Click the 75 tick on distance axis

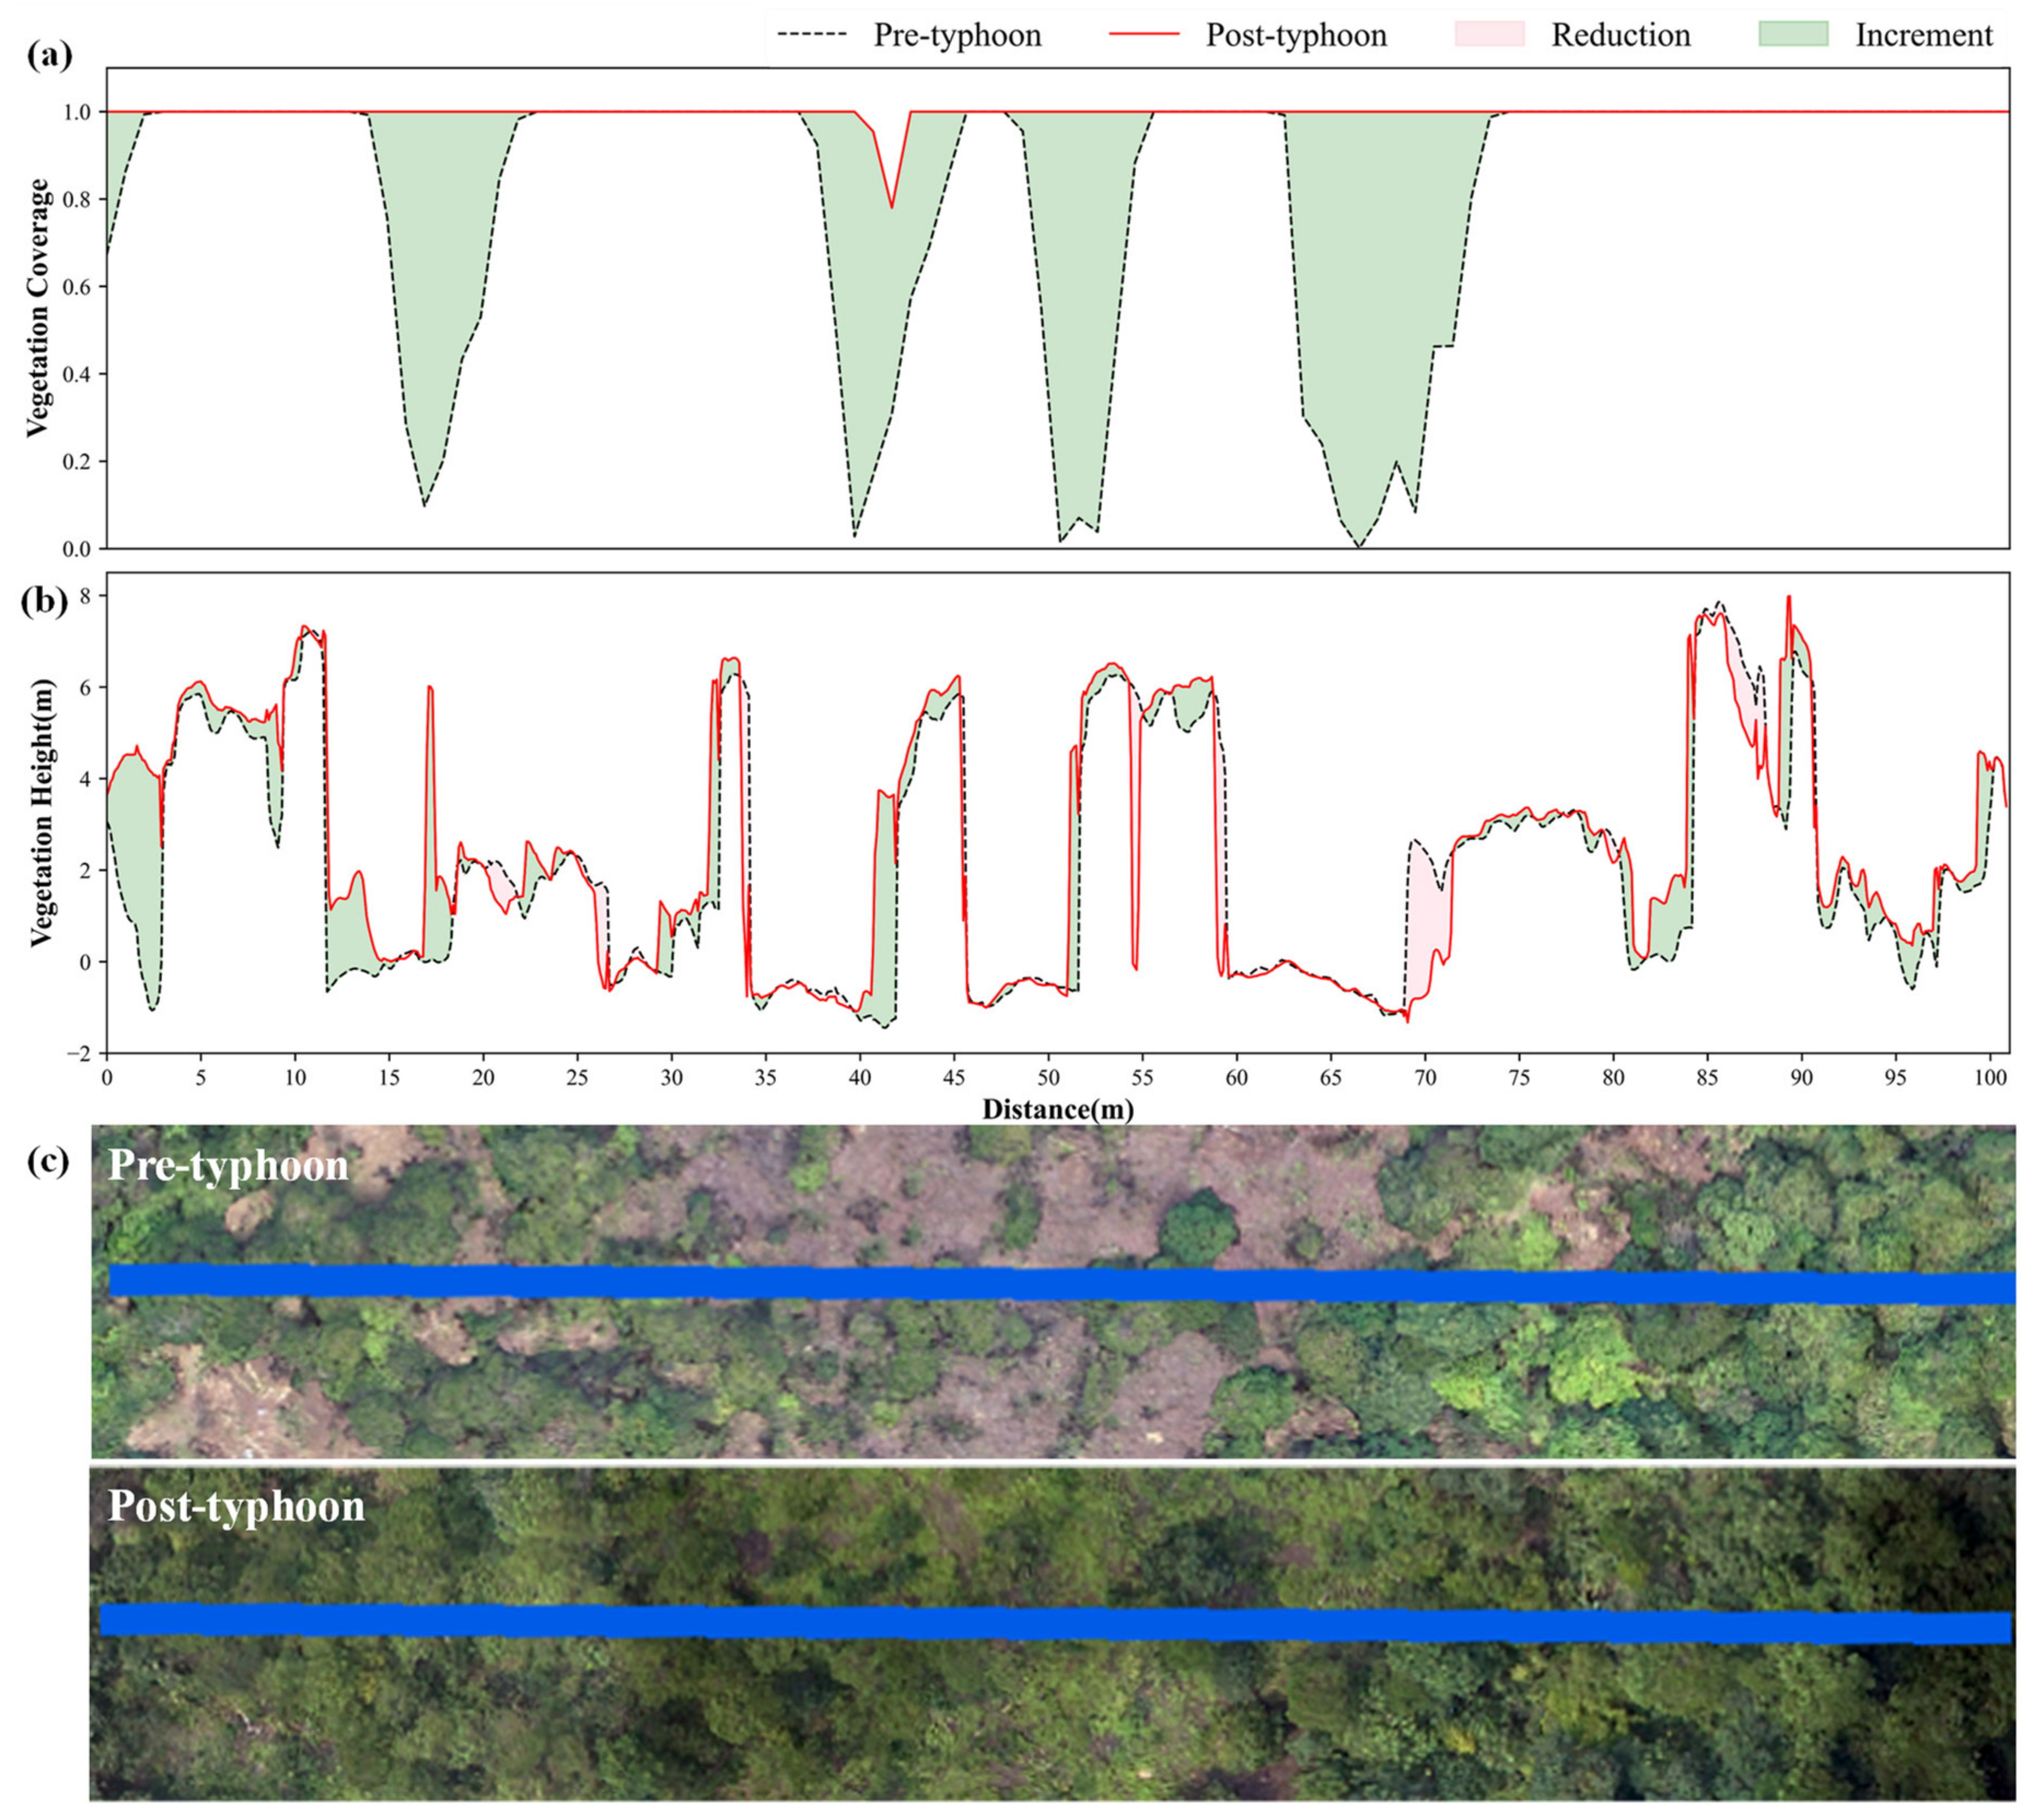click(x=1519, y=1078)
